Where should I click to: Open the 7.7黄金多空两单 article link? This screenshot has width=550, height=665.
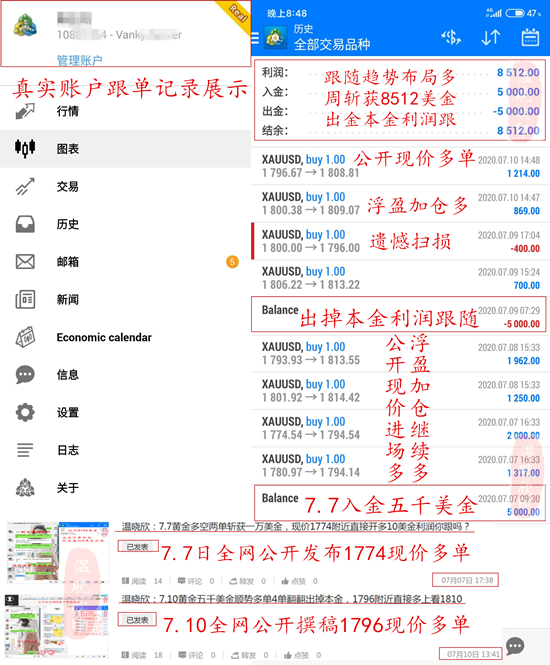tap(296, 526)
